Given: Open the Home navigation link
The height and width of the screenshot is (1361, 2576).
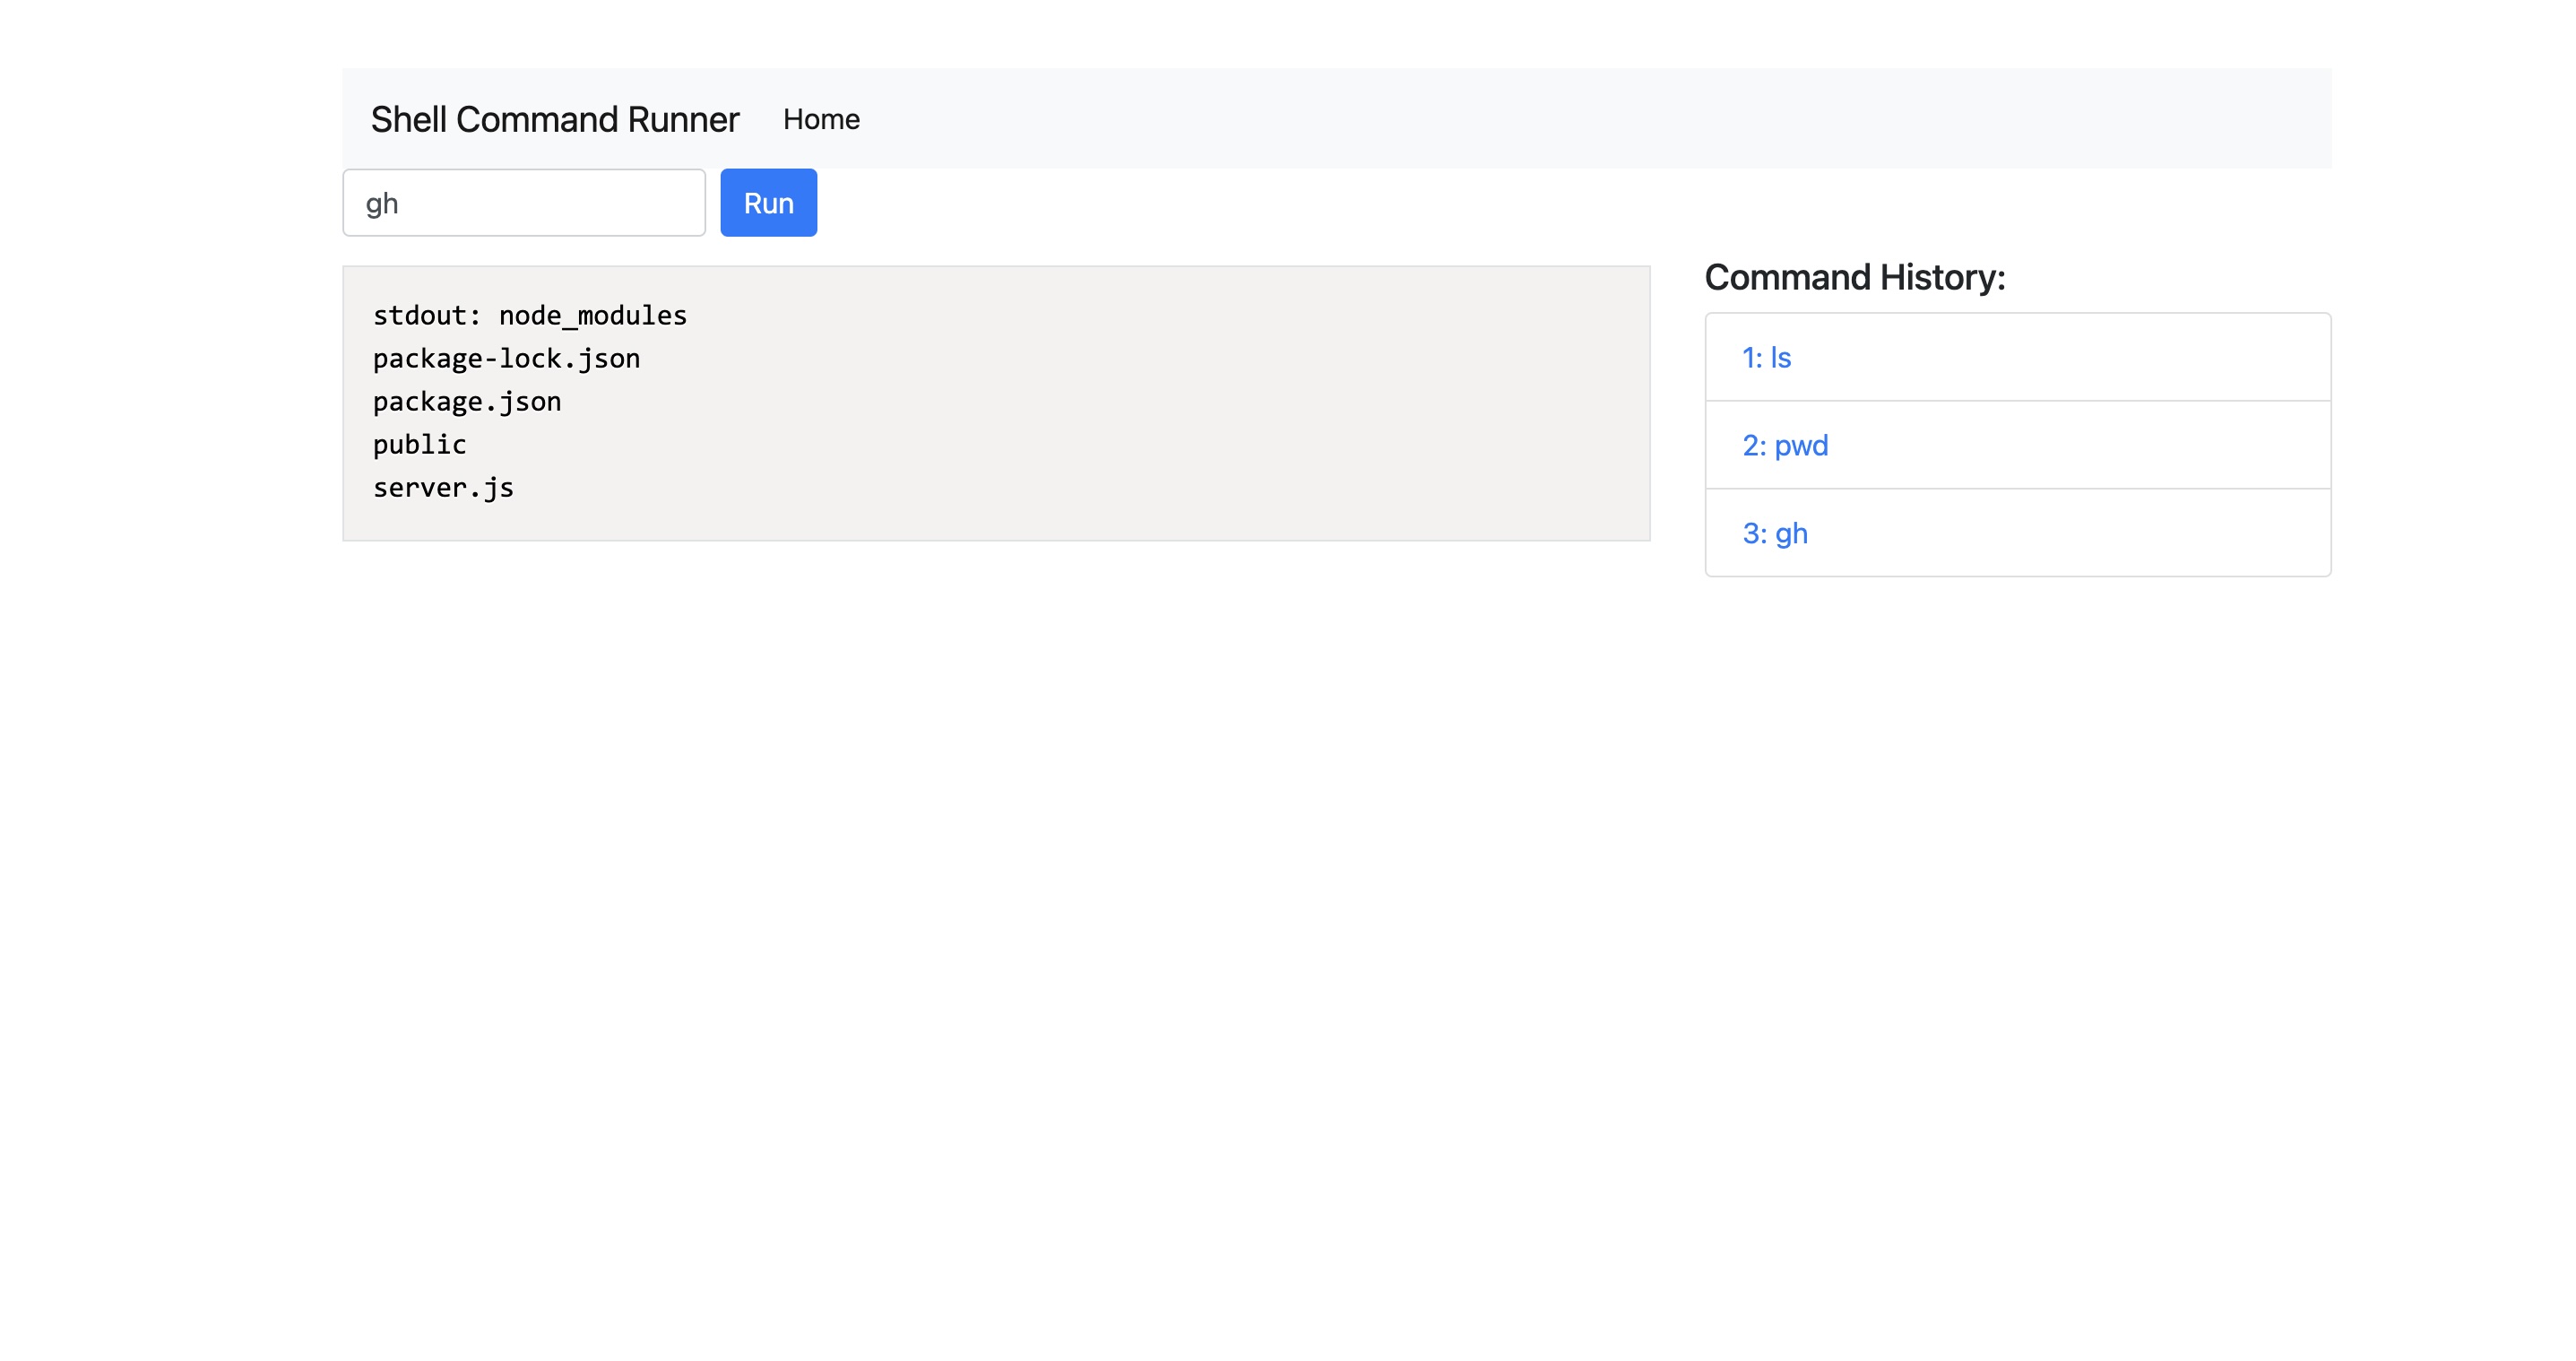Looking at the screenshot, I should point(820,119).
